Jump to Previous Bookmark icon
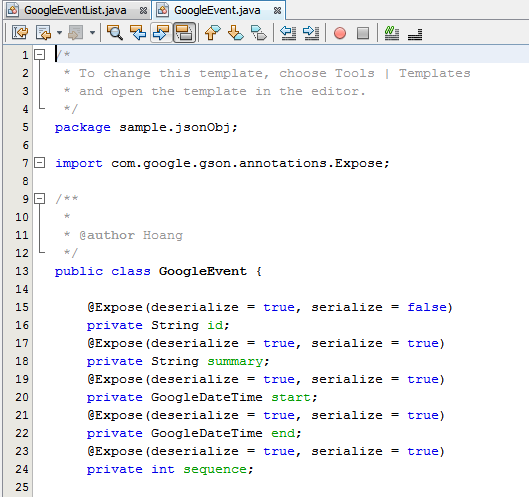 213,33
